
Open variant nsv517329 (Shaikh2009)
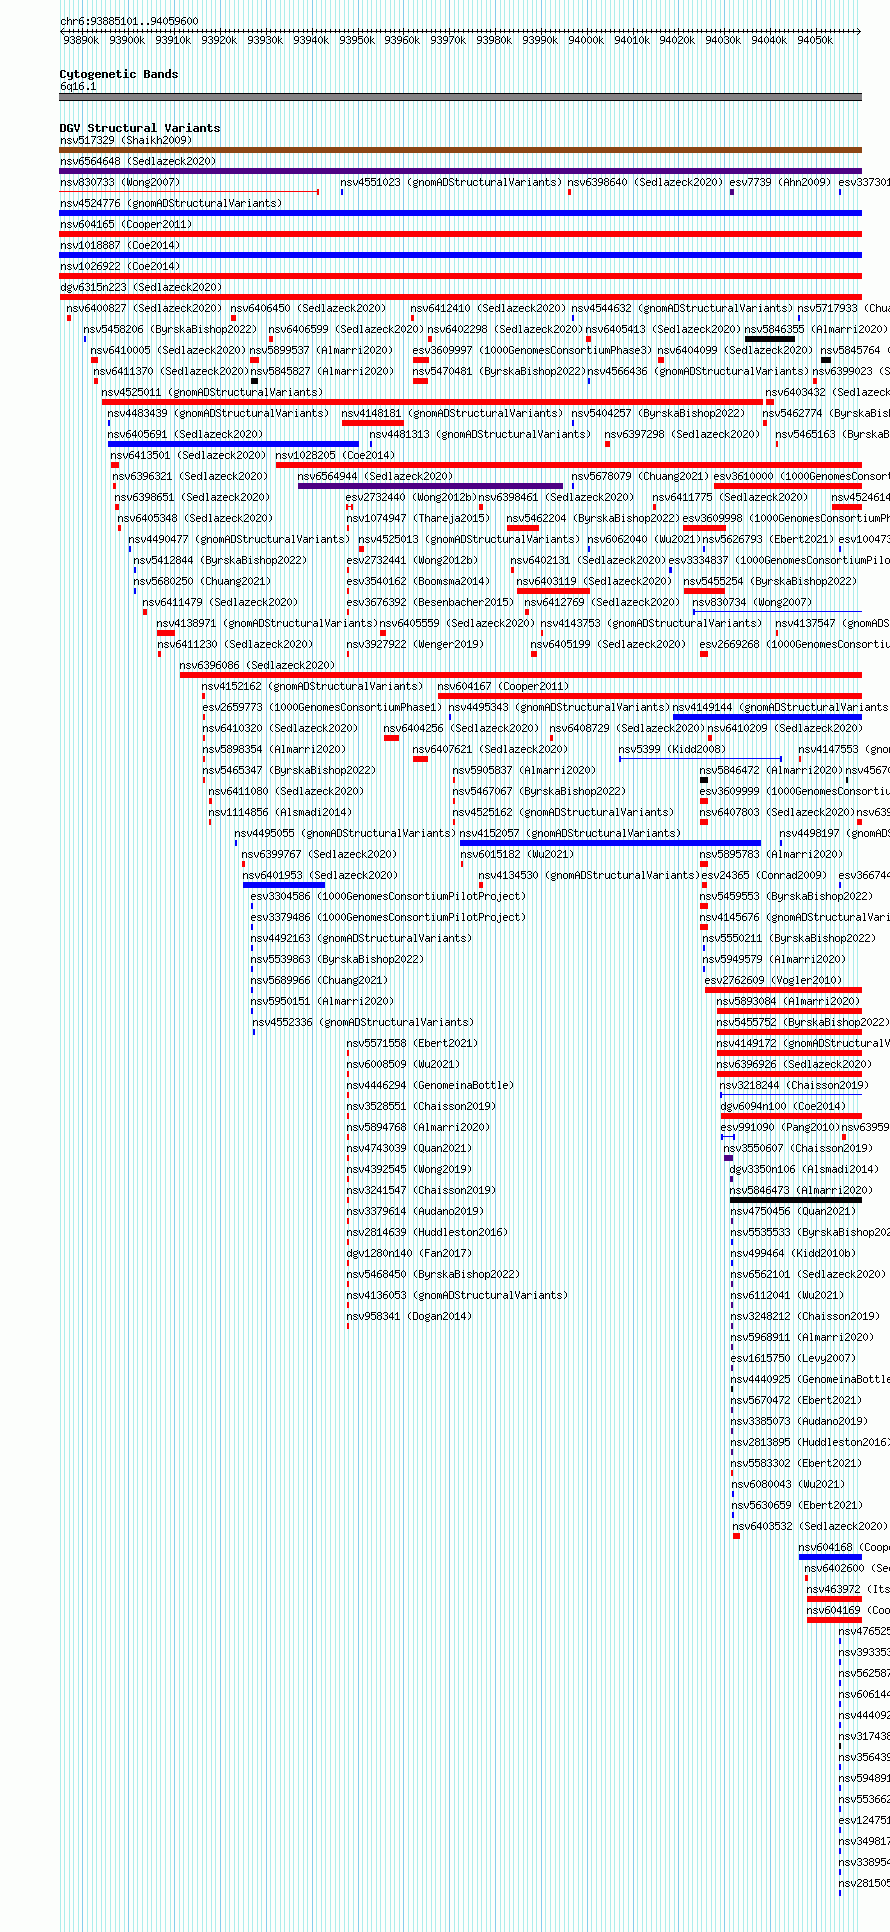pos(126,141)
